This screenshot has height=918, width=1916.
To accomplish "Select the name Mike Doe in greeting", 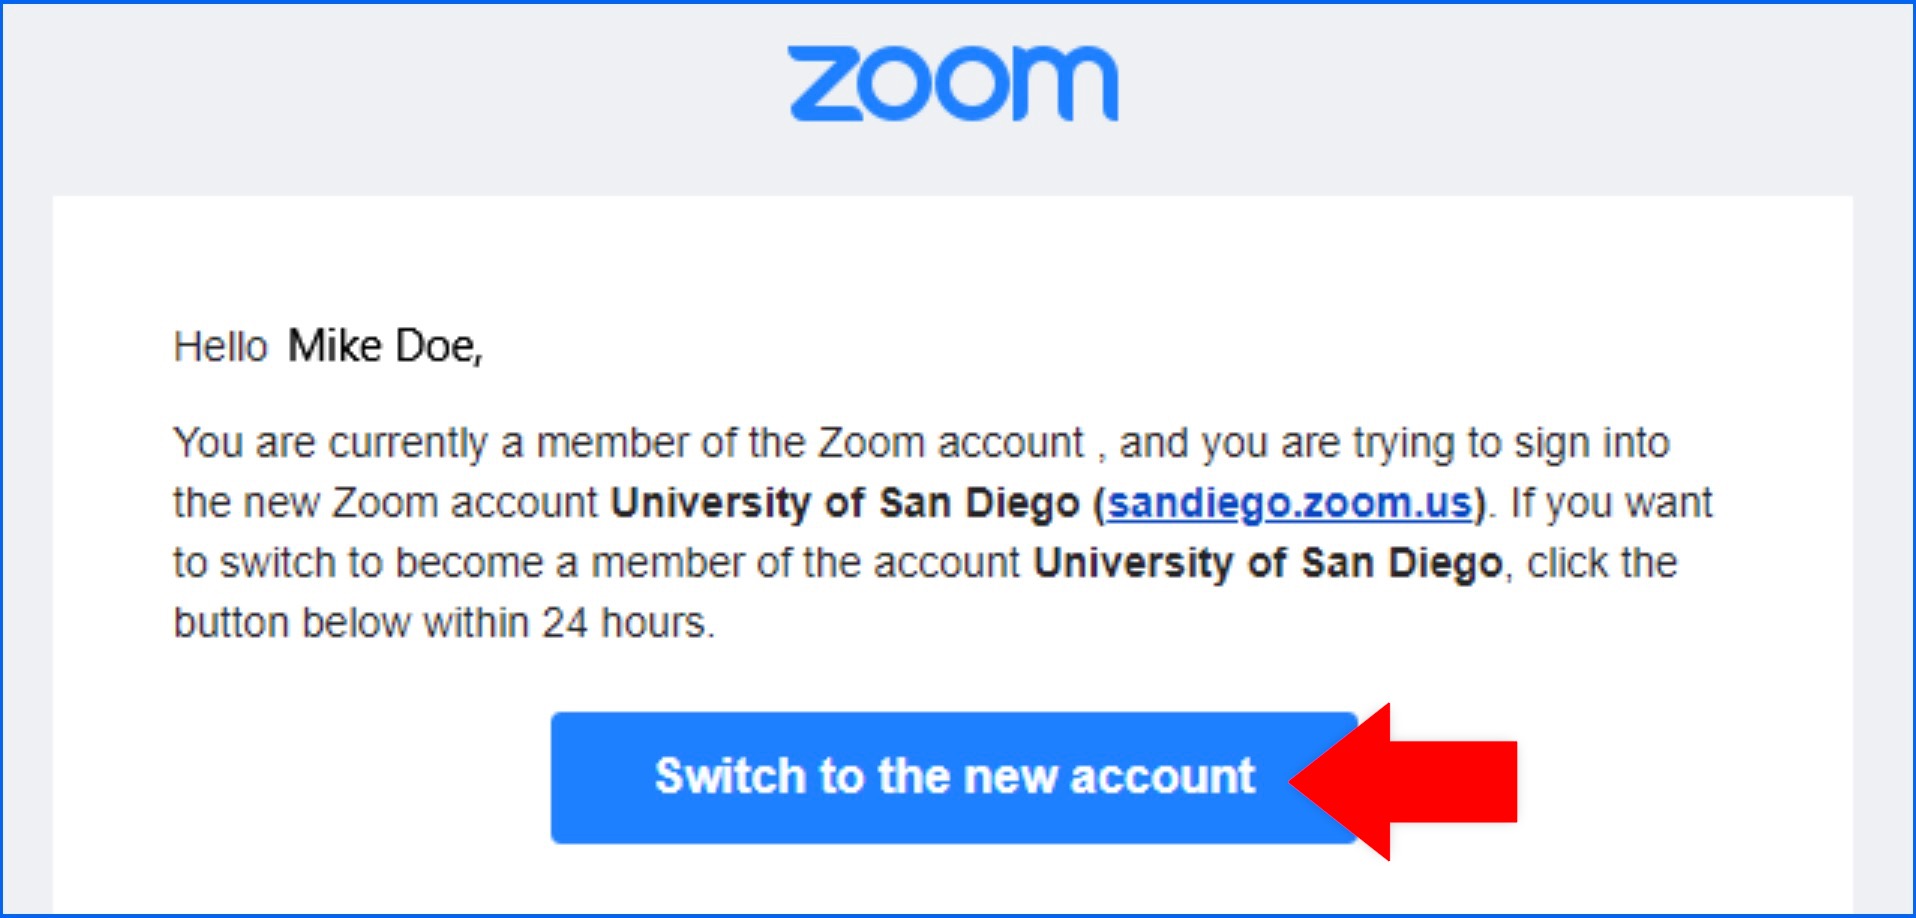I will tap(385, 346).
